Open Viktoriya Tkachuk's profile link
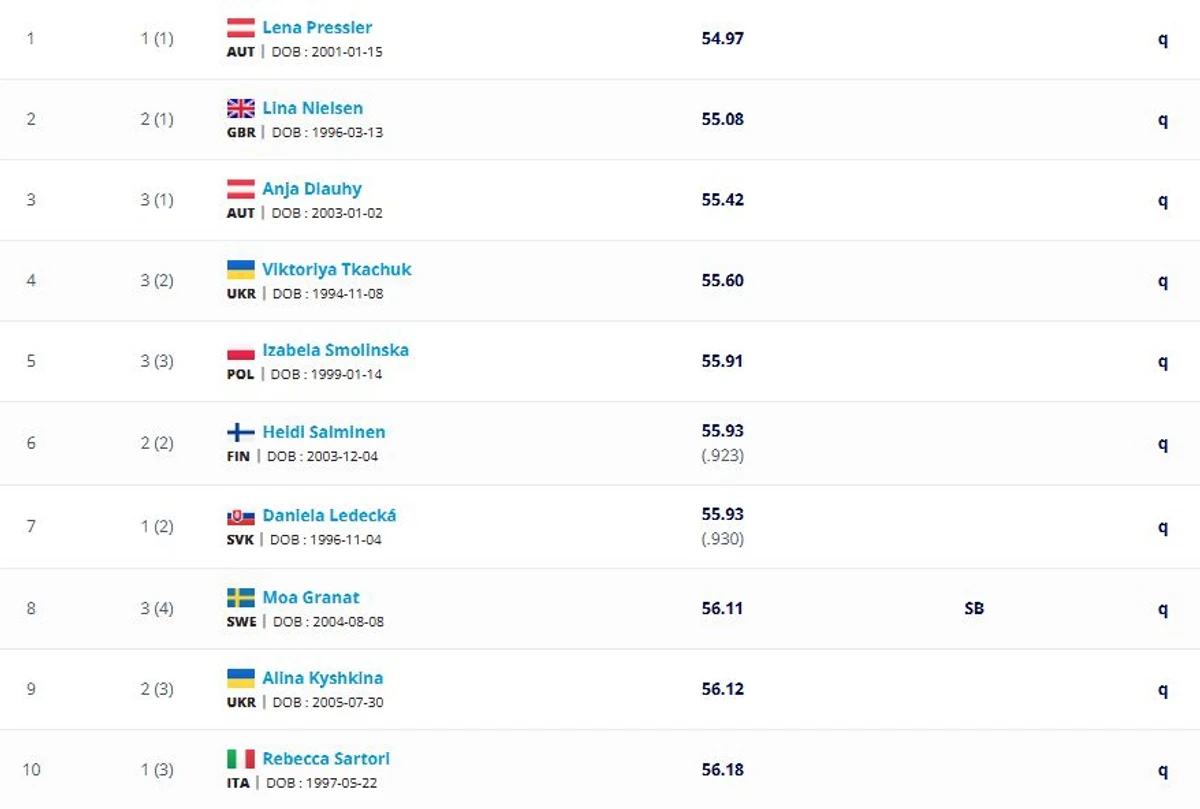The image size is (1200, 809). (337, 269)
